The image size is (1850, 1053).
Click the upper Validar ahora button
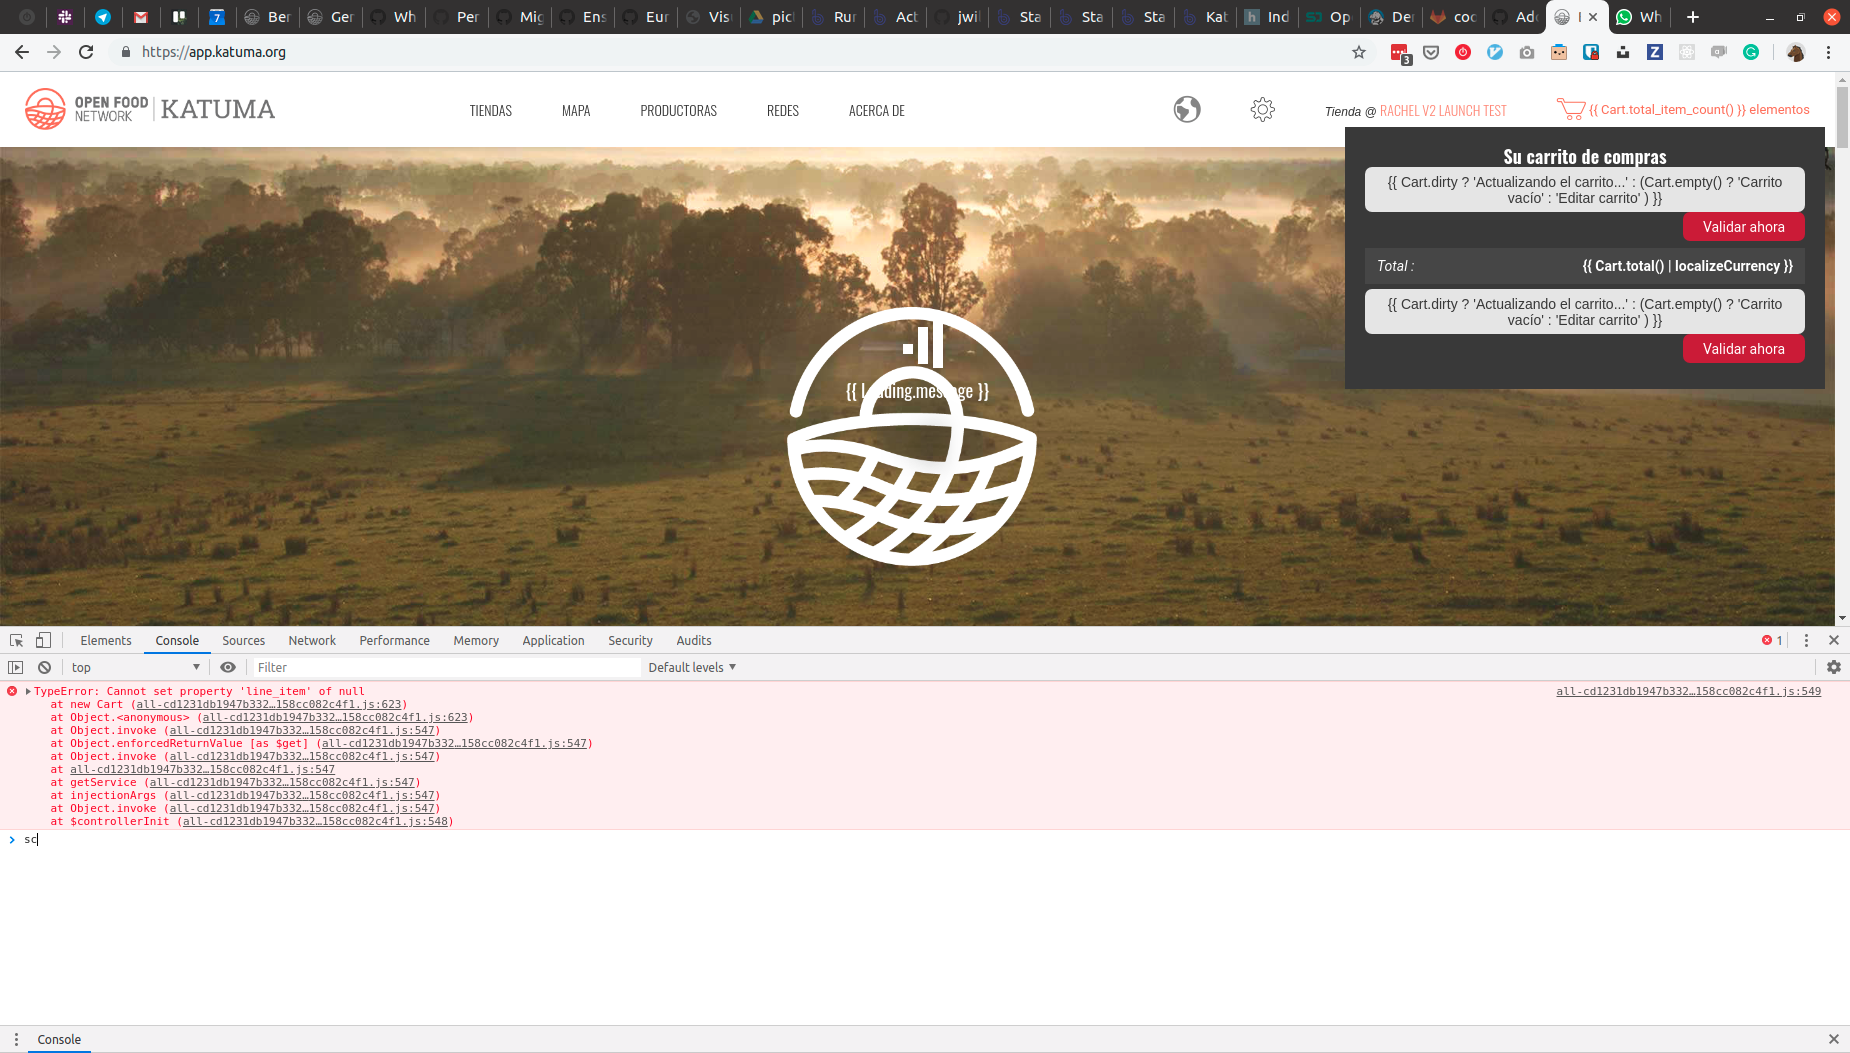click(x=1743, y=227)
